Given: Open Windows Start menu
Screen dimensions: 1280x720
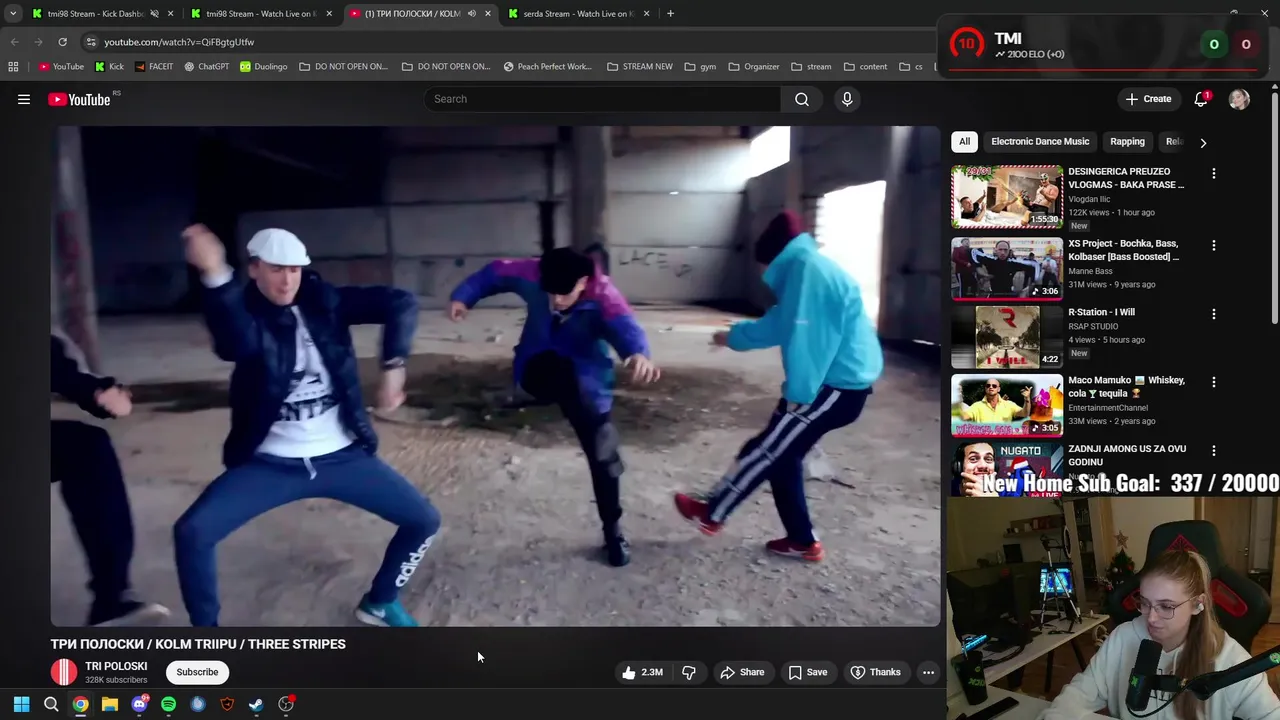Looking at the screenshot, I should coord(21,704).
